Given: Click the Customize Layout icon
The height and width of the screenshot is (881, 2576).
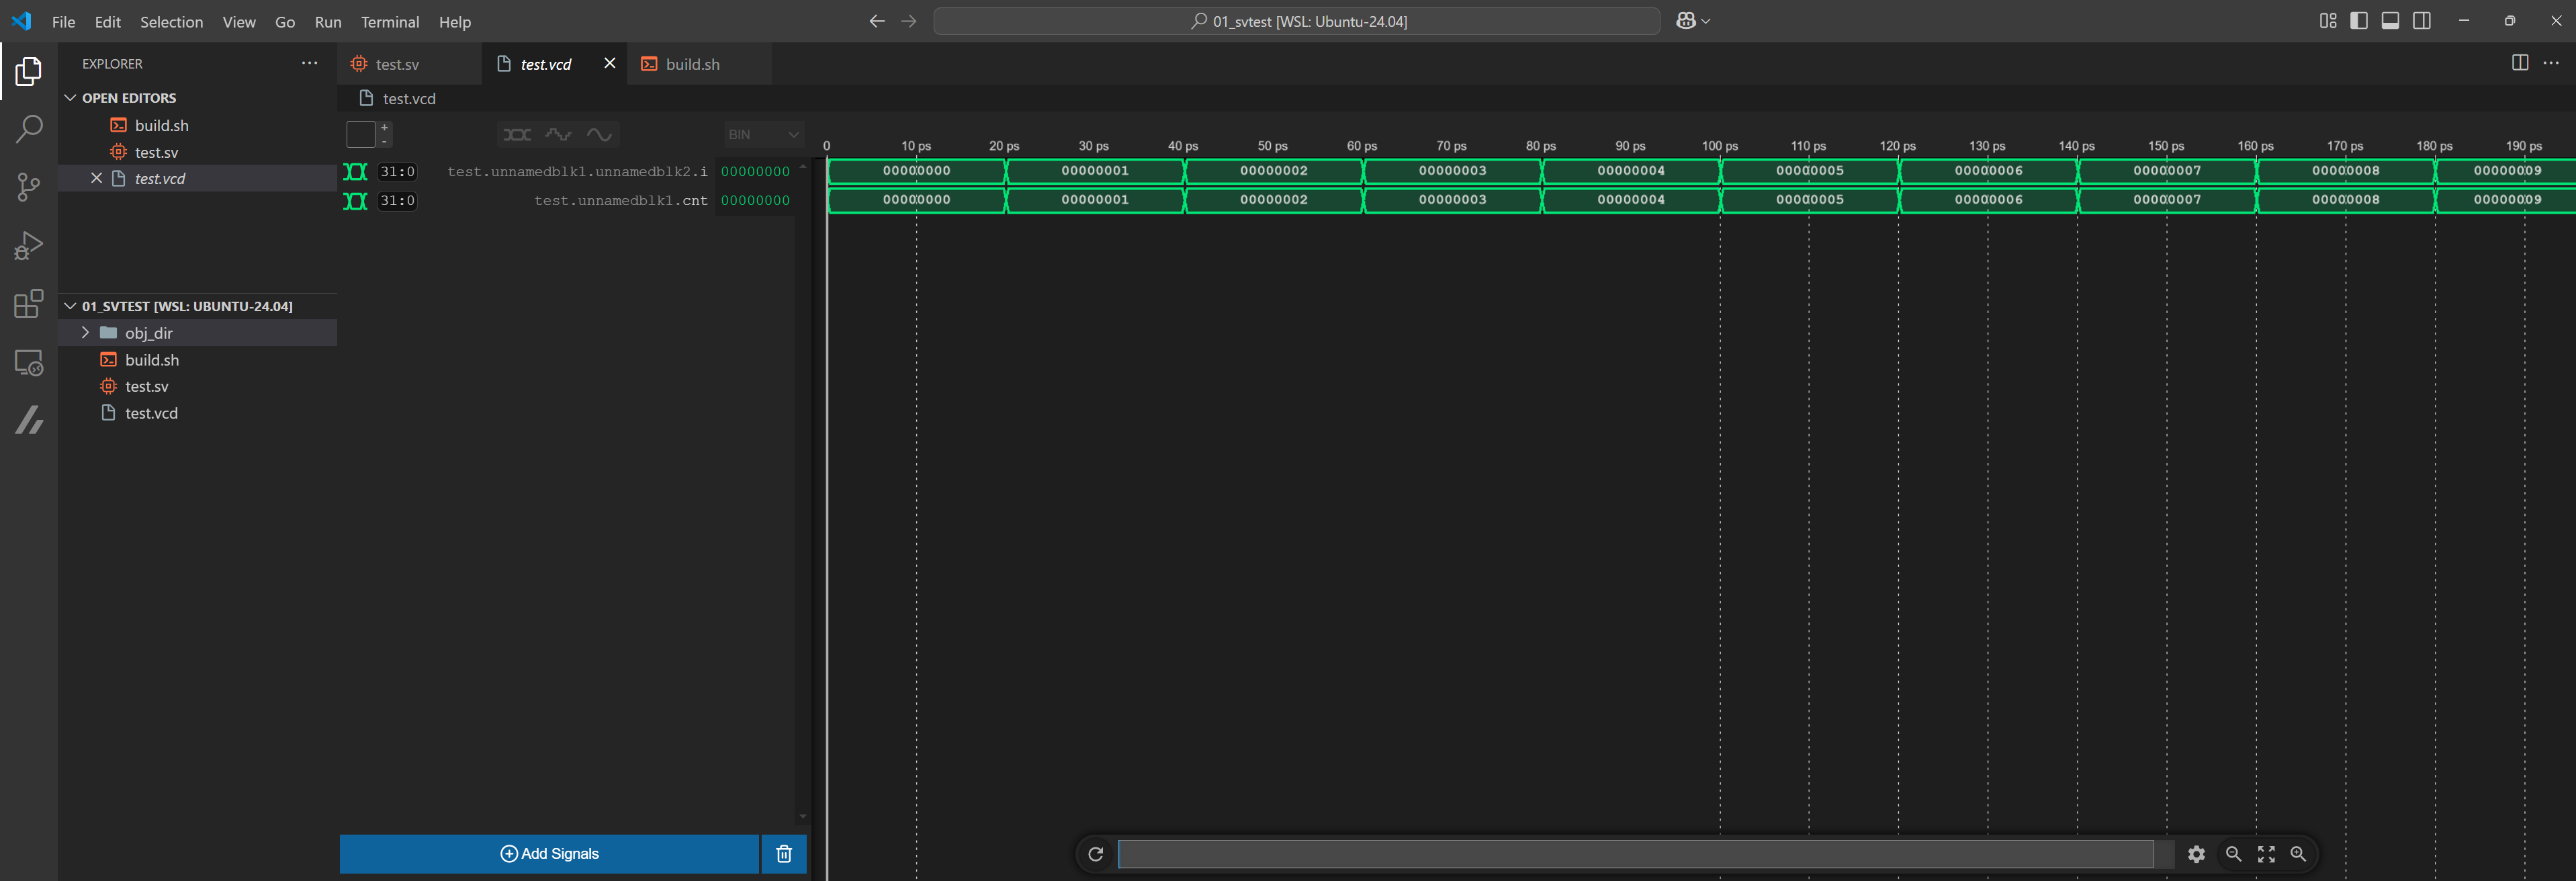Looking at the screenshot, I should (x=2328, y=21).
